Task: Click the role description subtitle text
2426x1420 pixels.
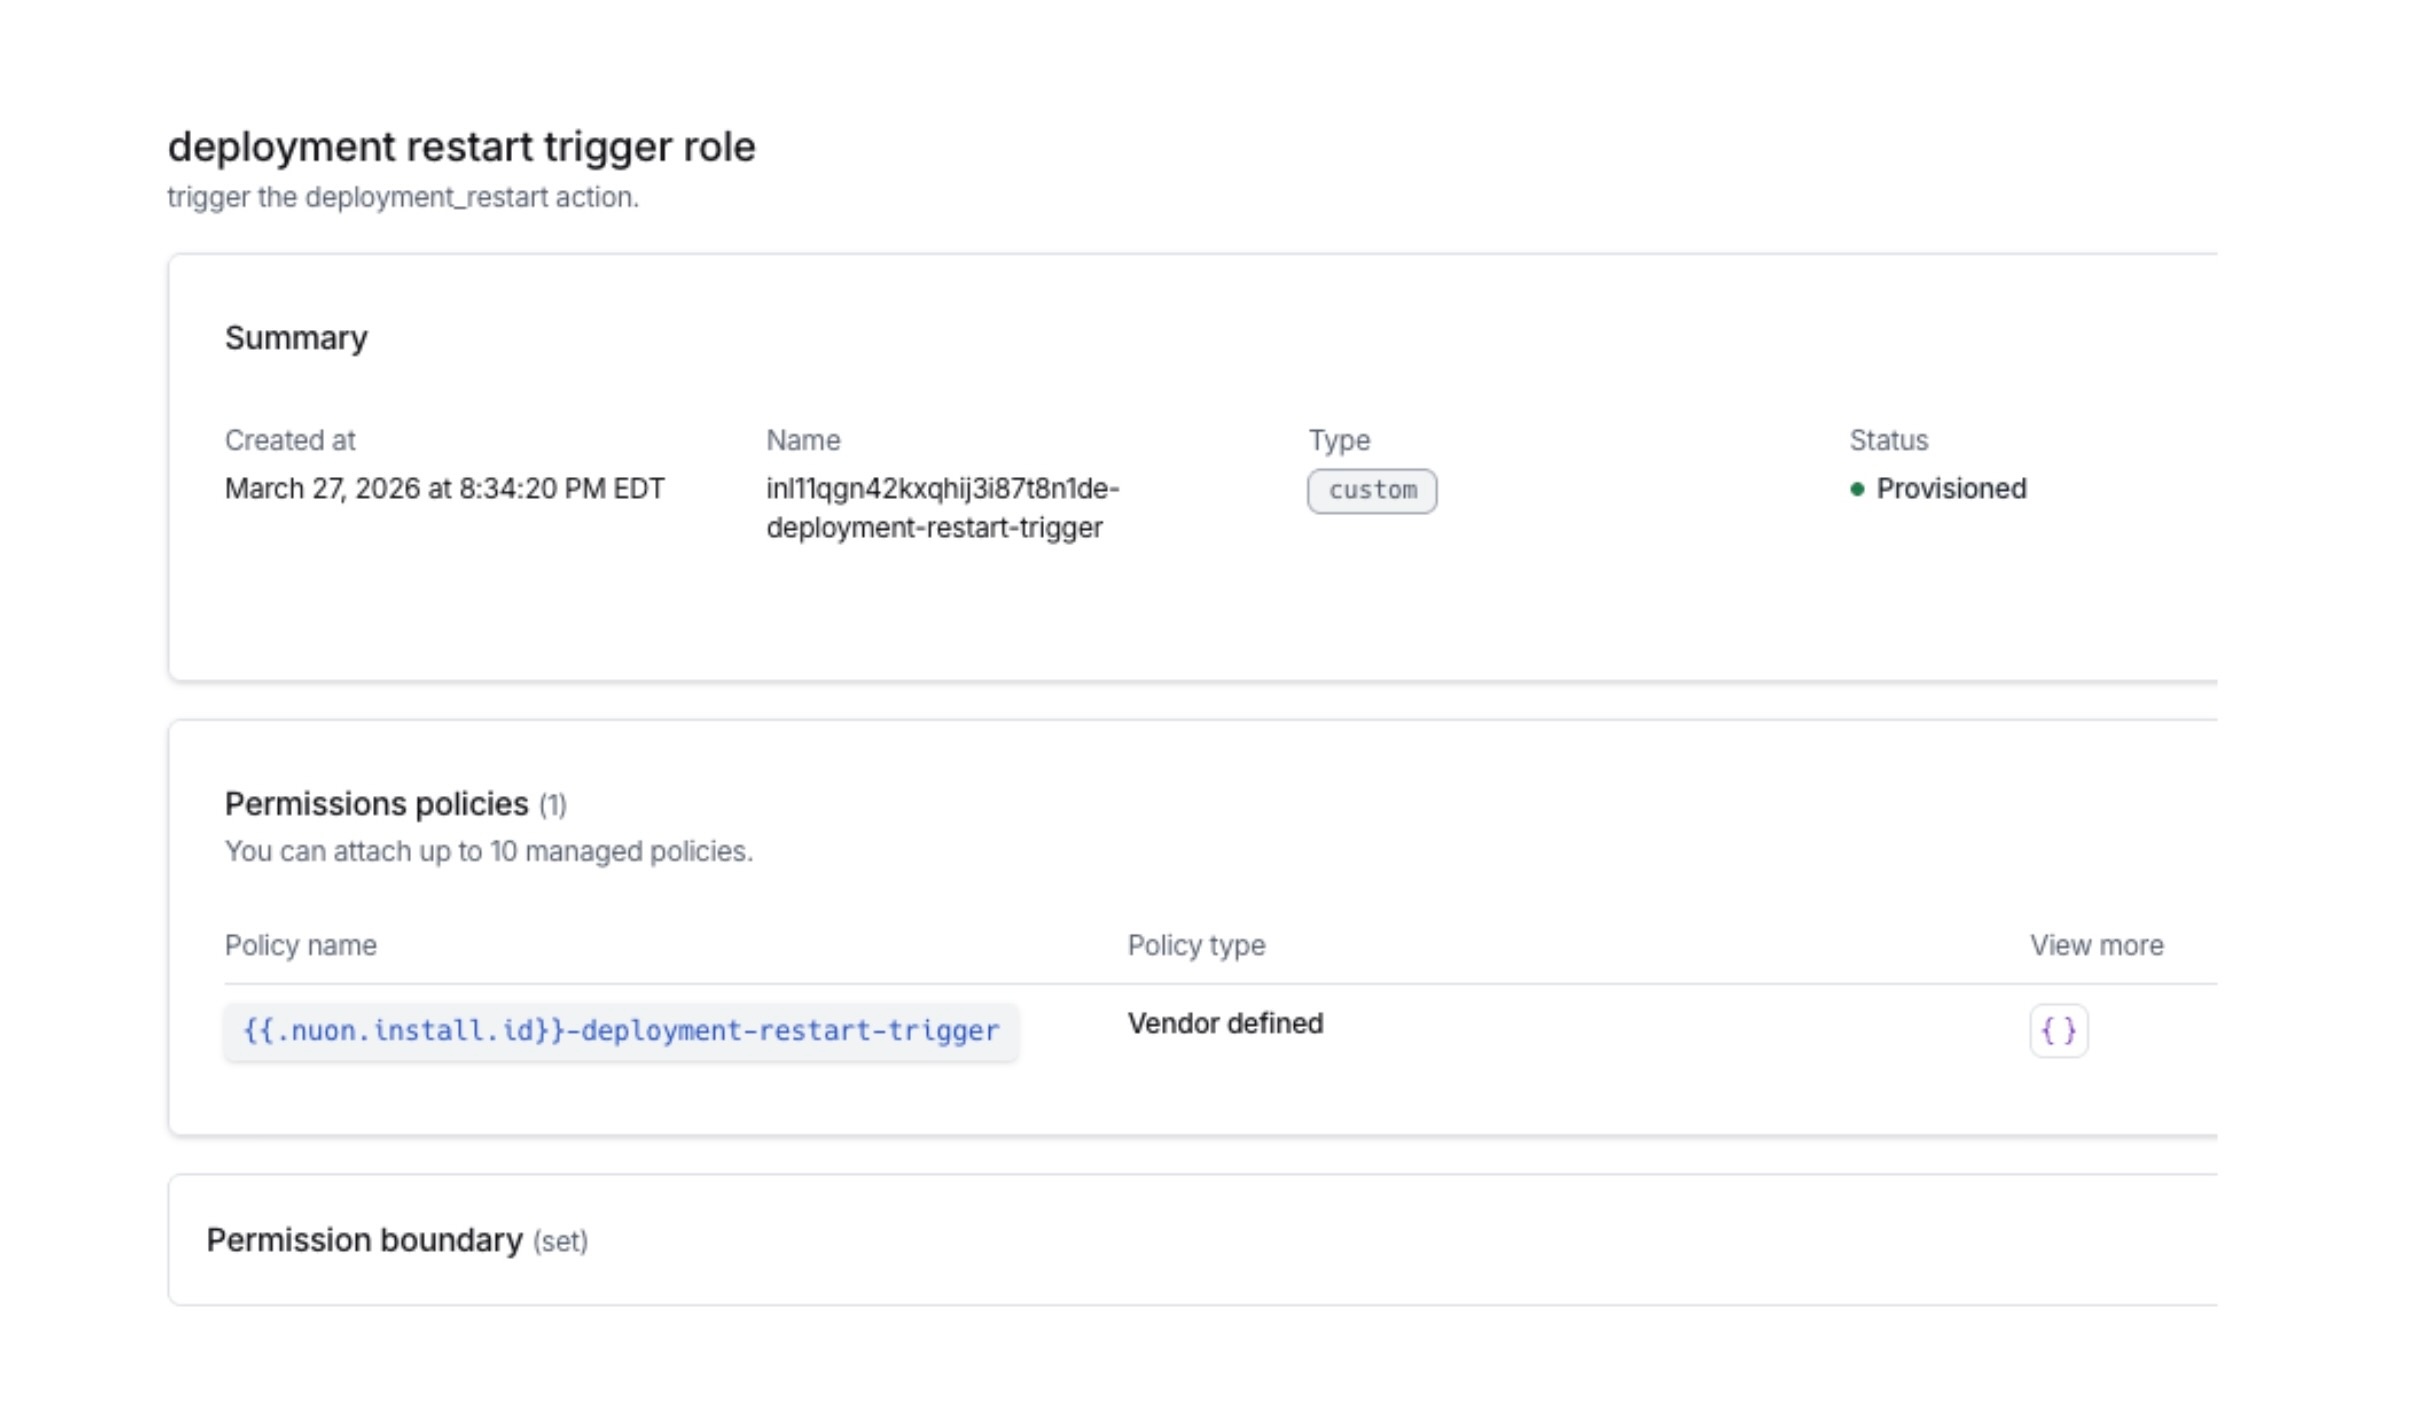Action: (x=402, y=197)
